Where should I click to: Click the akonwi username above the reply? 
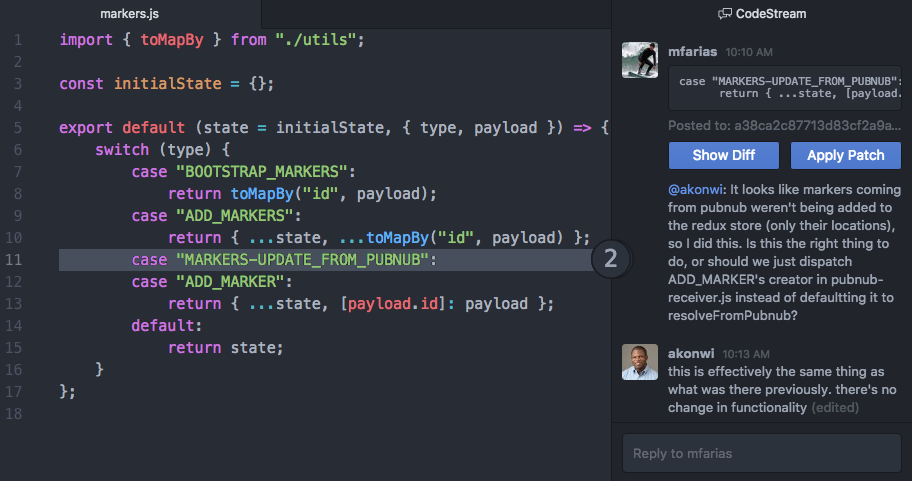tap(691, 353)
